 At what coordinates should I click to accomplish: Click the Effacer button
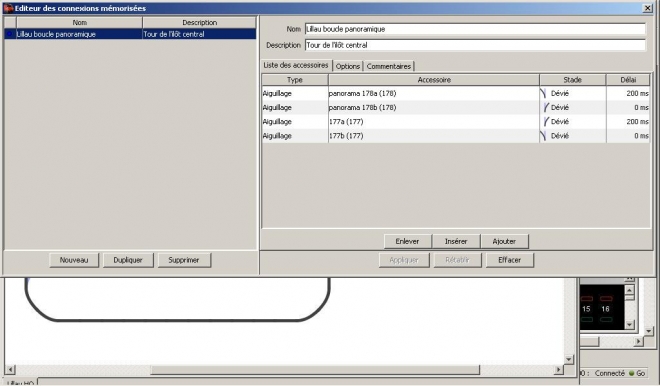click(x=510, y=260)
